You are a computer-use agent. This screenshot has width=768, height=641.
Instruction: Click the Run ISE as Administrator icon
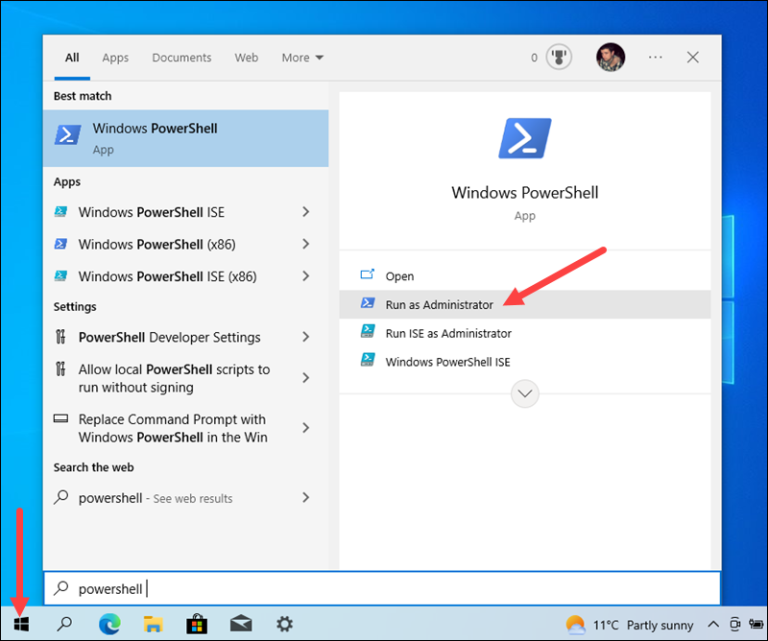pos(368,332)
